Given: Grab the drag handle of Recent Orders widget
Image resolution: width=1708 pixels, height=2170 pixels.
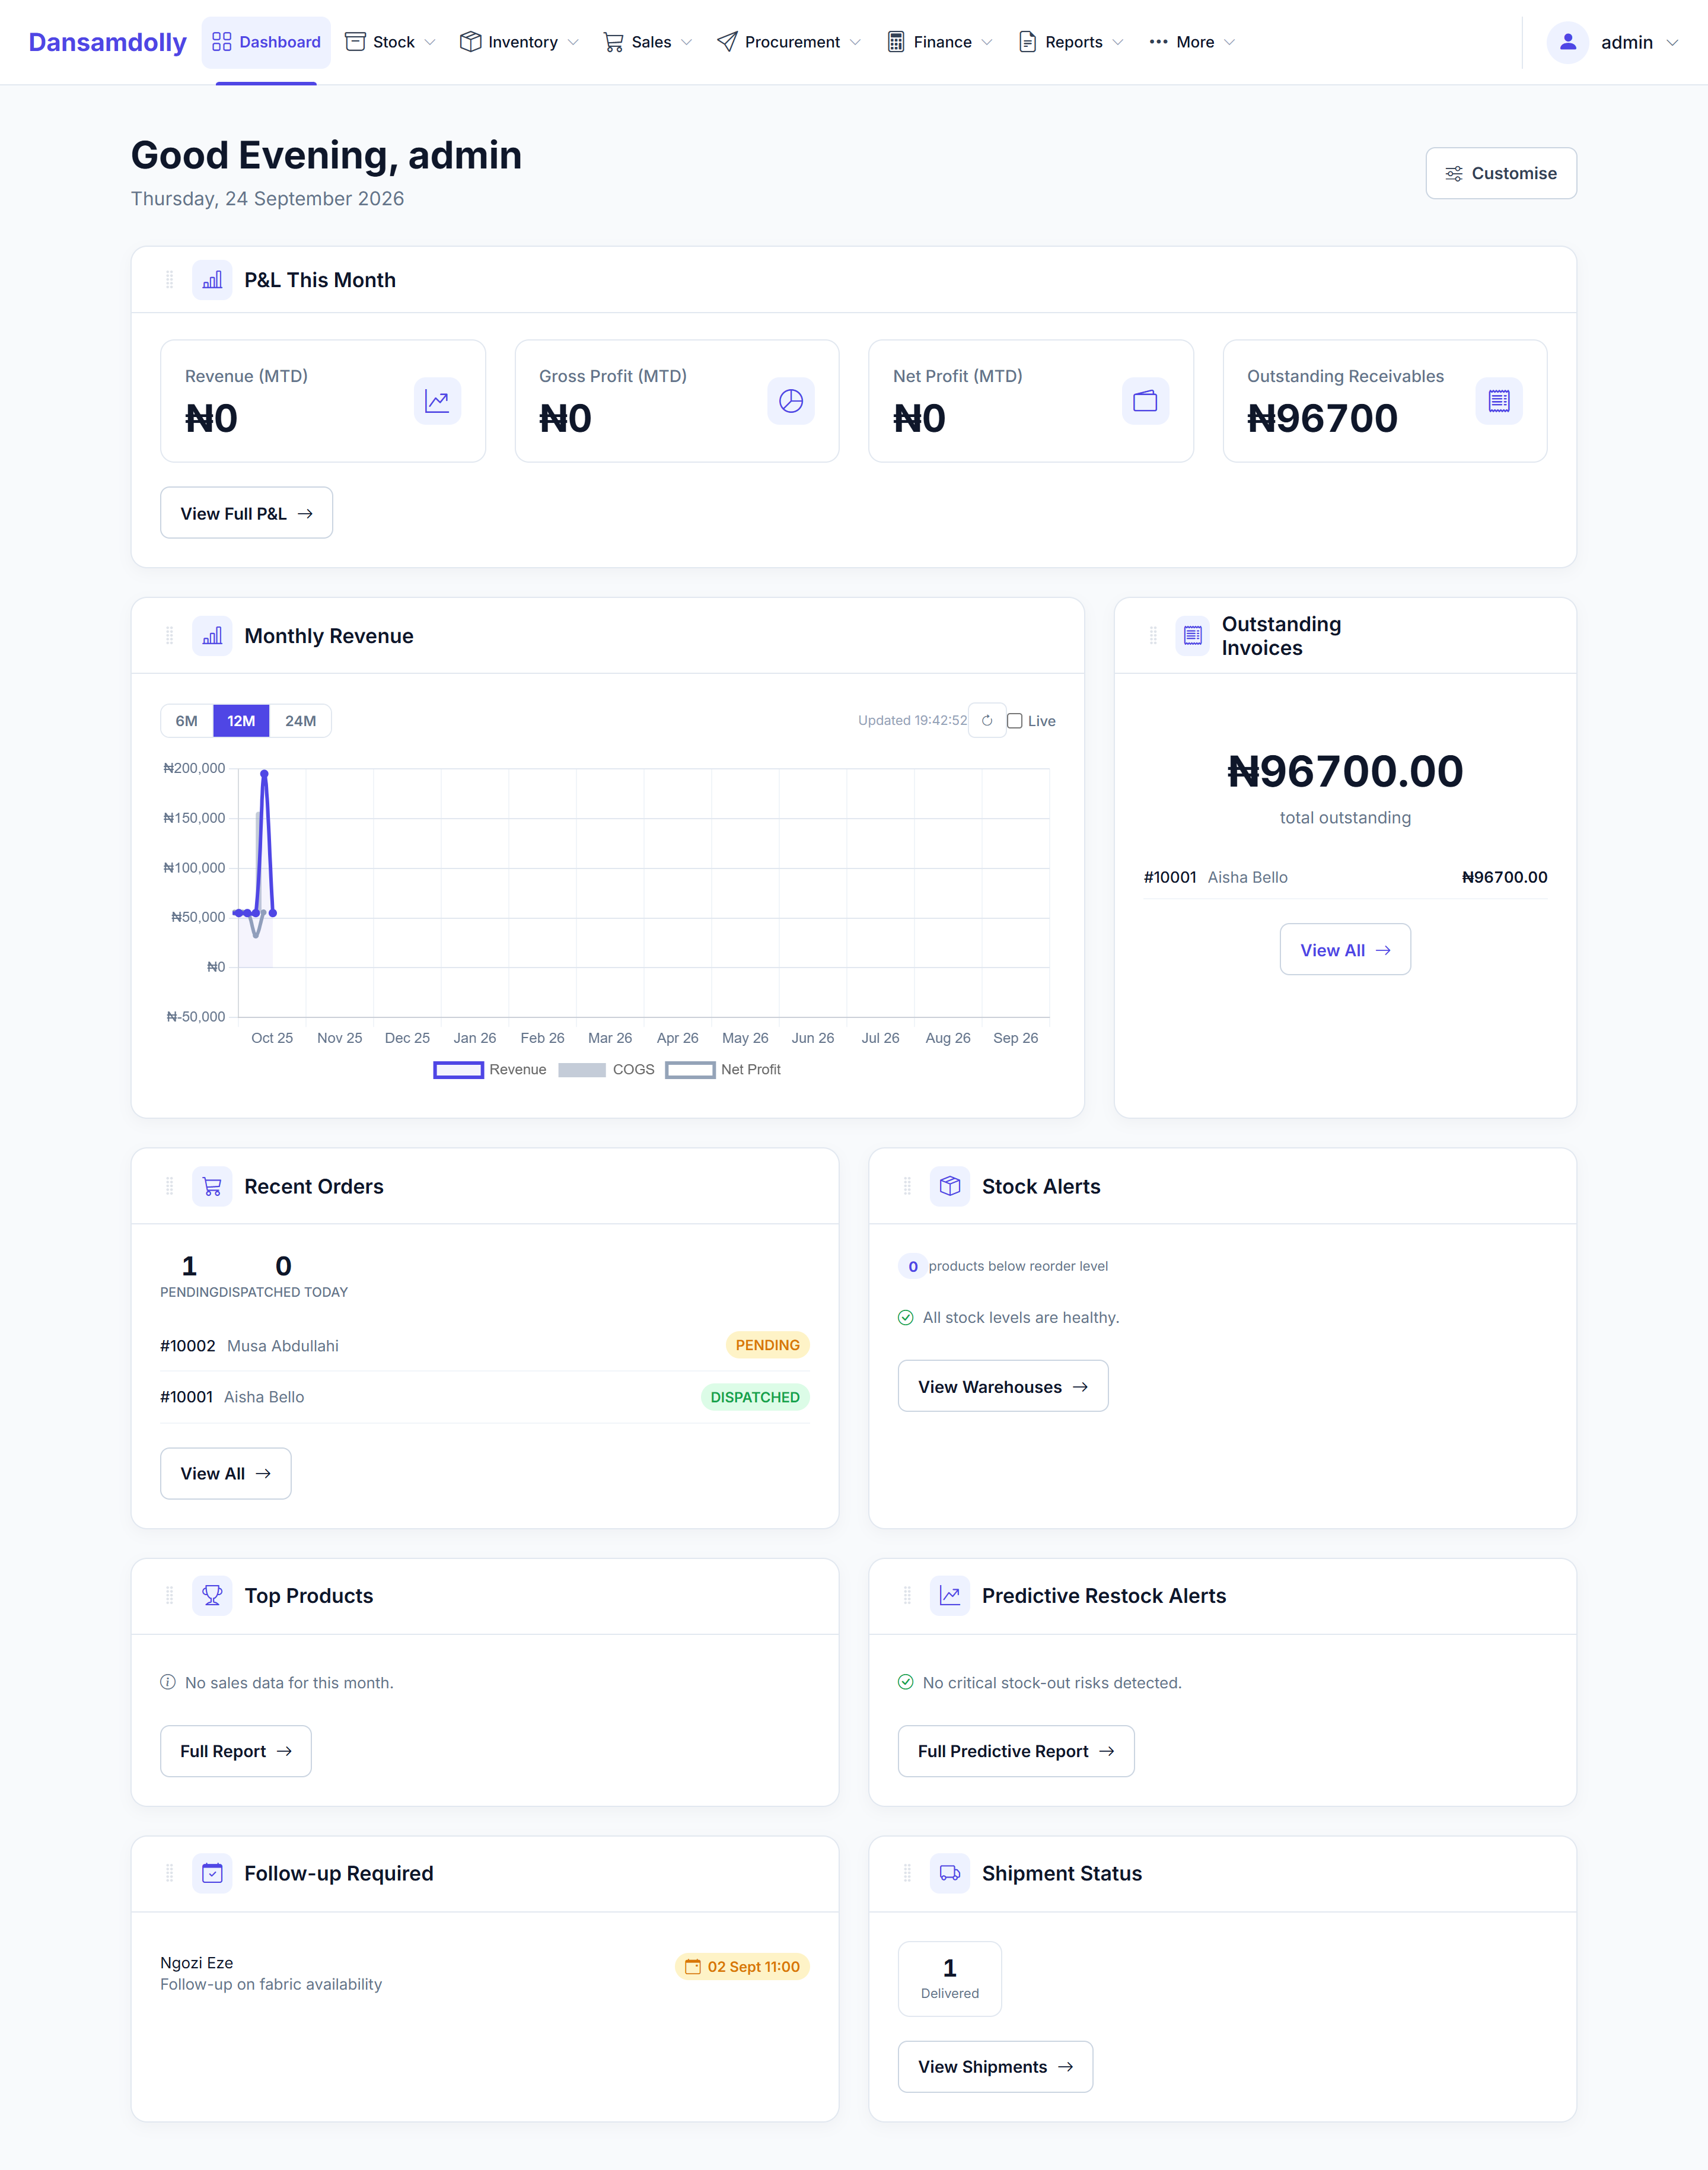Looking at the screenshot, I should (x=169, y=1186).
